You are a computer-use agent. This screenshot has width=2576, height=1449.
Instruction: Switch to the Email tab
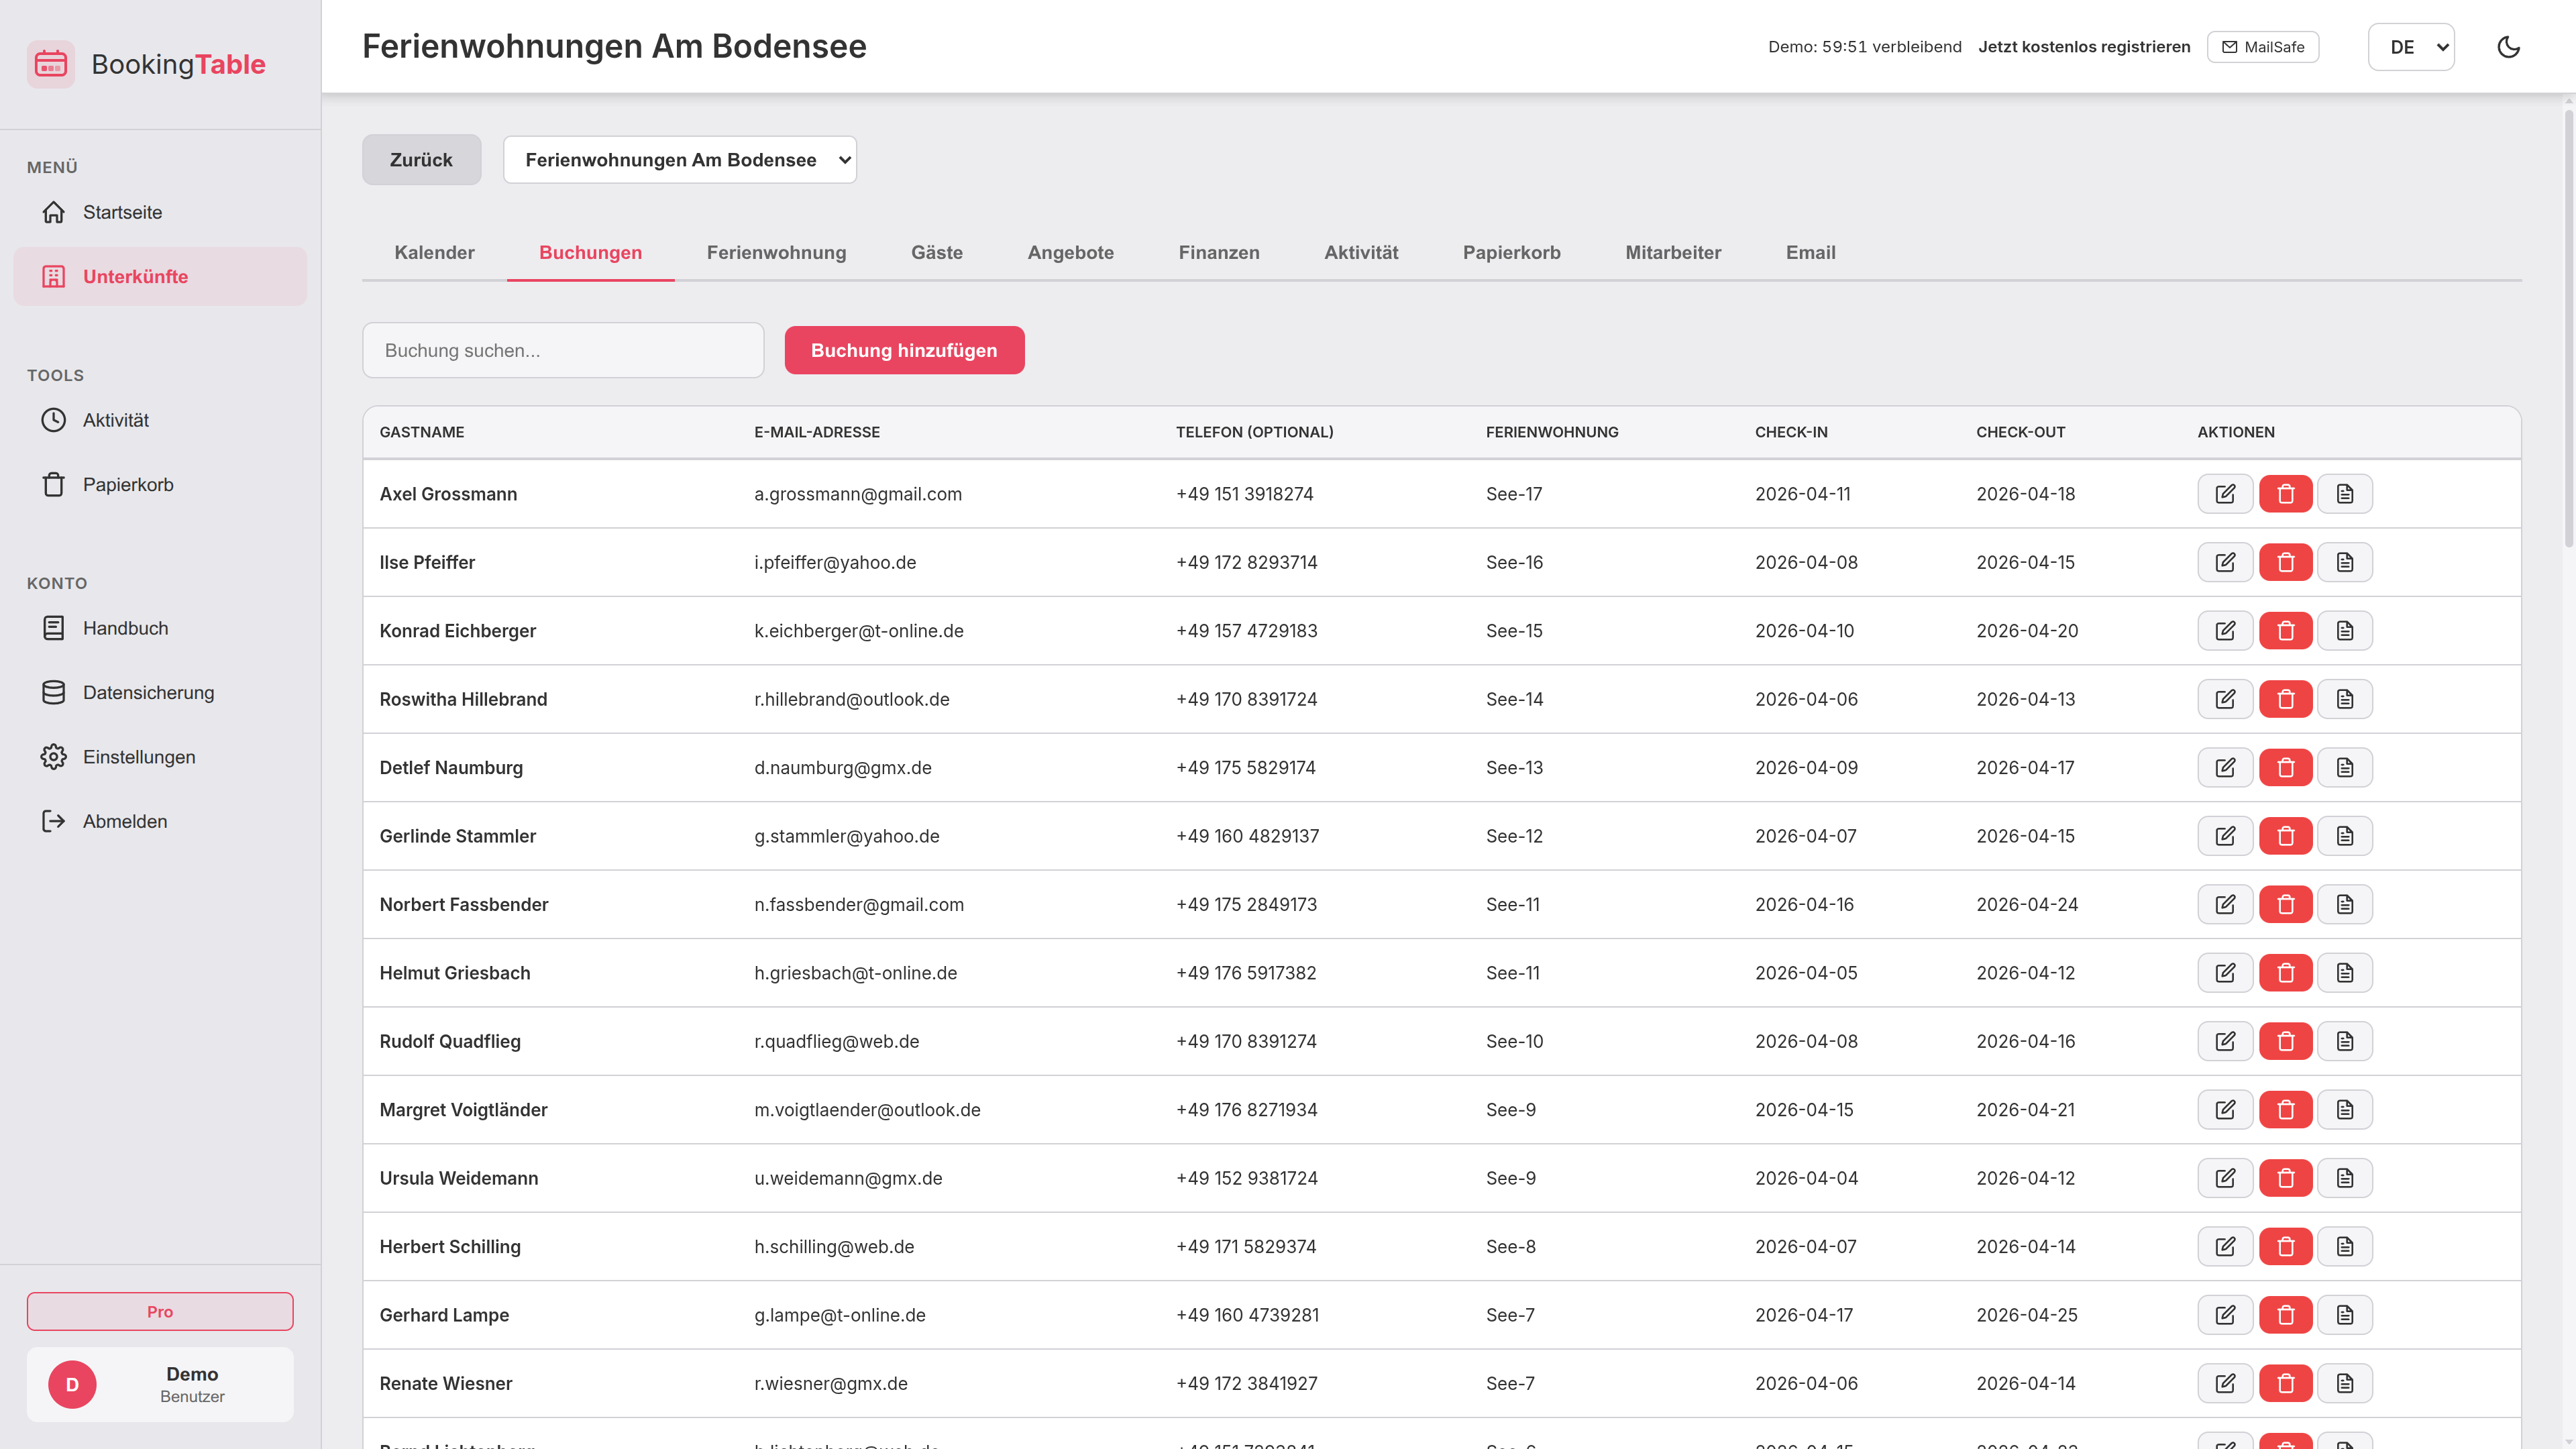[x=1810, y=253]
